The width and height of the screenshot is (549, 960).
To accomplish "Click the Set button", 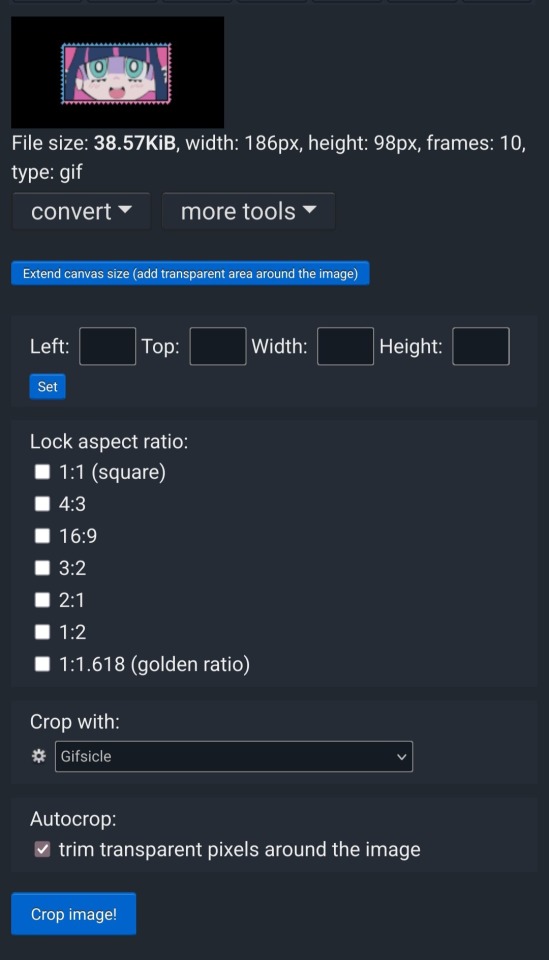I will (47, 386).
